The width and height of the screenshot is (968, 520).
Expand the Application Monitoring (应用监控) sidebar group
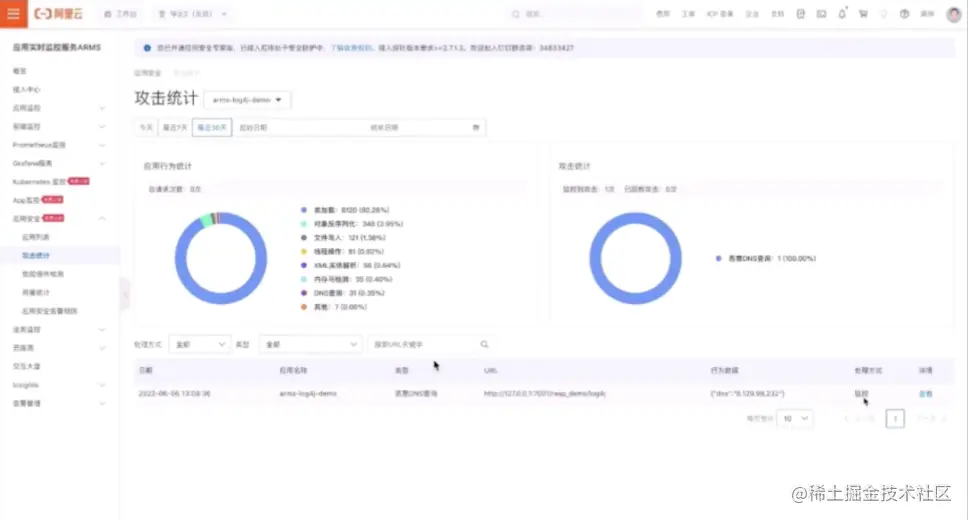click(59, 108)
